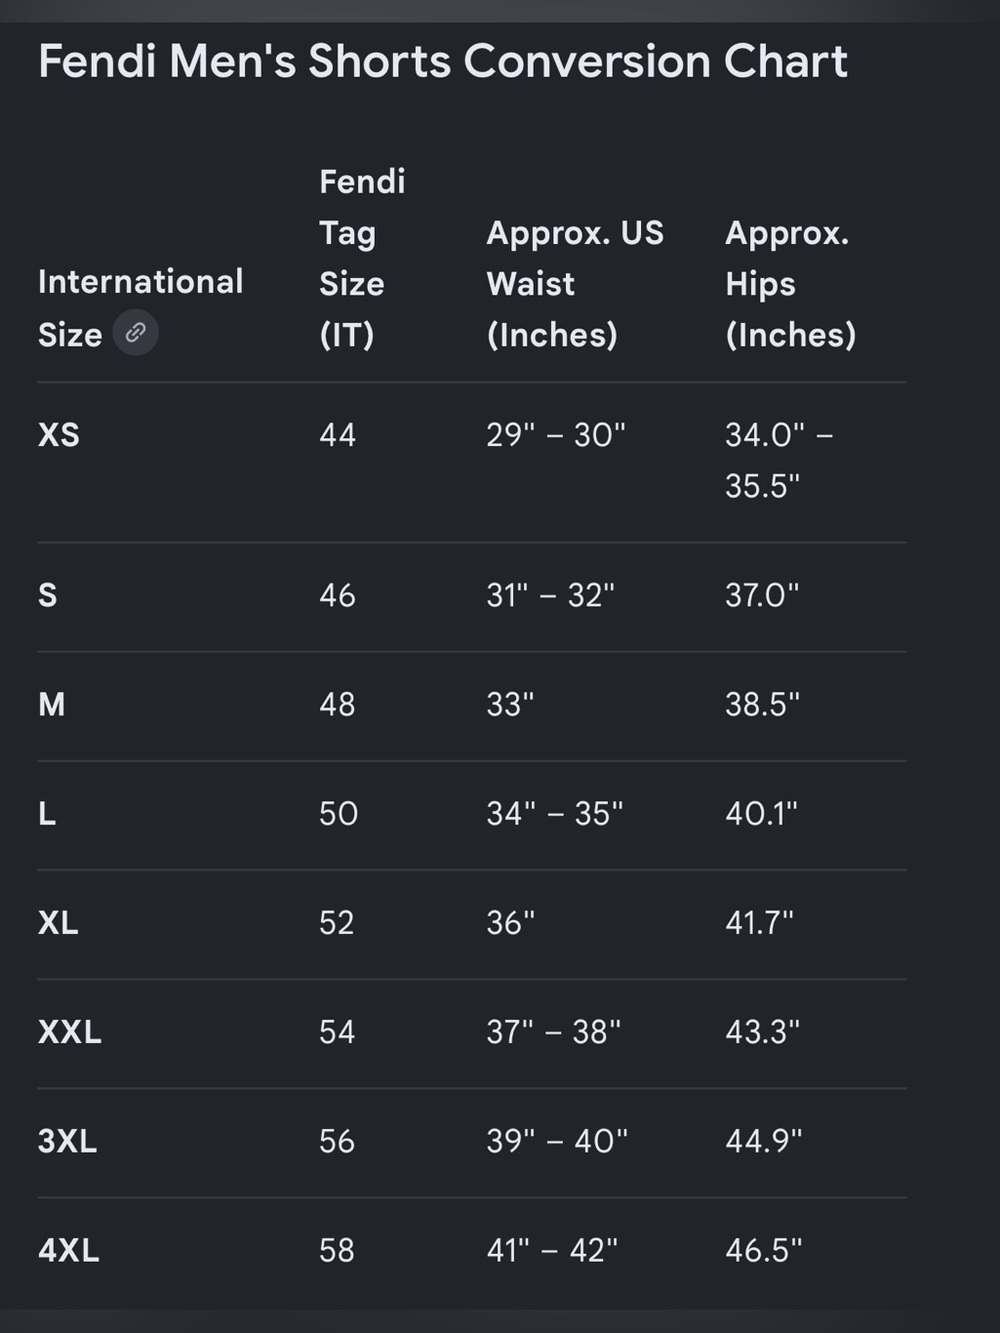The width and height of the screenshot is (1000, 1333).
Task: Select the XS size row label
Action: click(59, 435)
